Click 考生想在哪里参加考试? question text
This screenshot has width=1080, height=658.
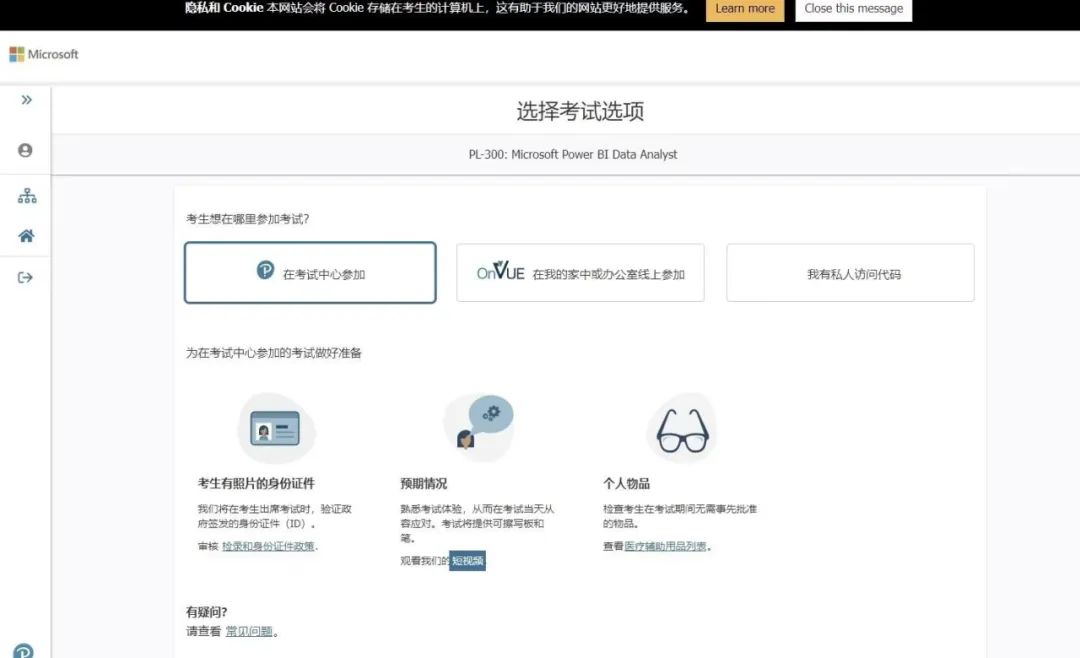click(x=247, y=219)
